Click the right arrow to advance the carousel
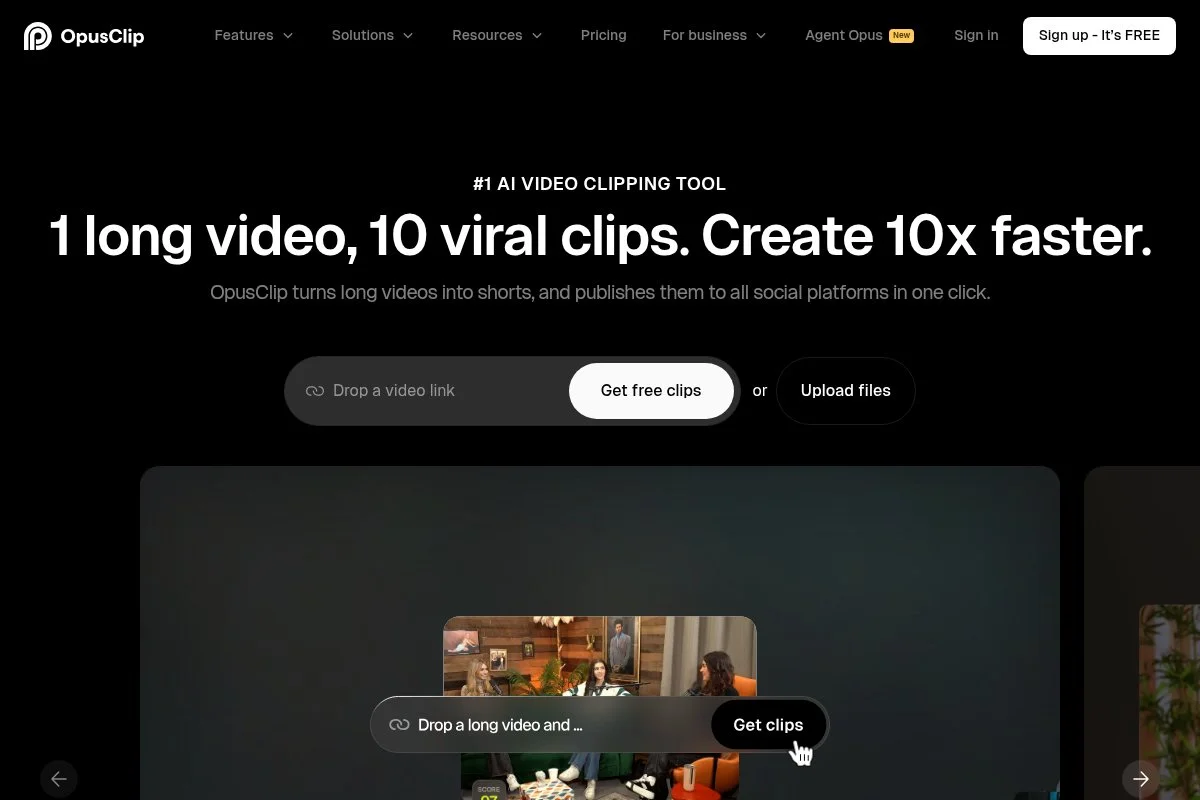1200x800 pixels. point(1140,778)
